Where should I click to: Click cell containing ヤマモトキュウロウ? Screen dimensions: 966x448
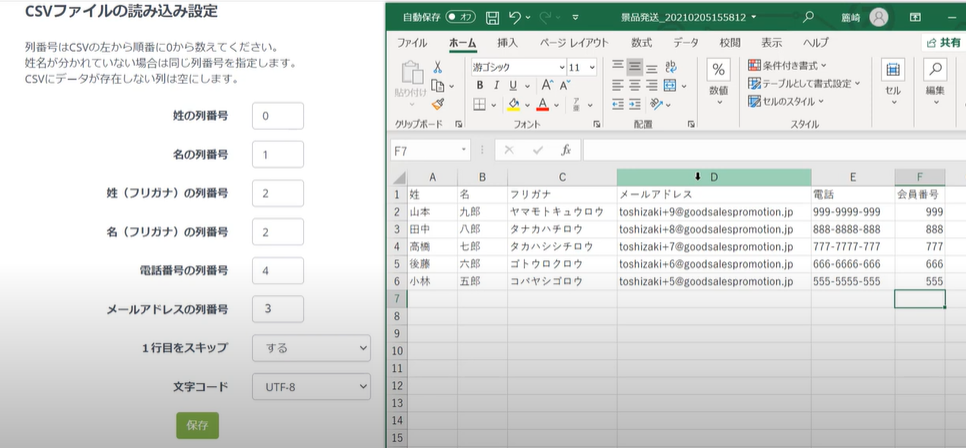pyautogui.click(x=562, y=212)
